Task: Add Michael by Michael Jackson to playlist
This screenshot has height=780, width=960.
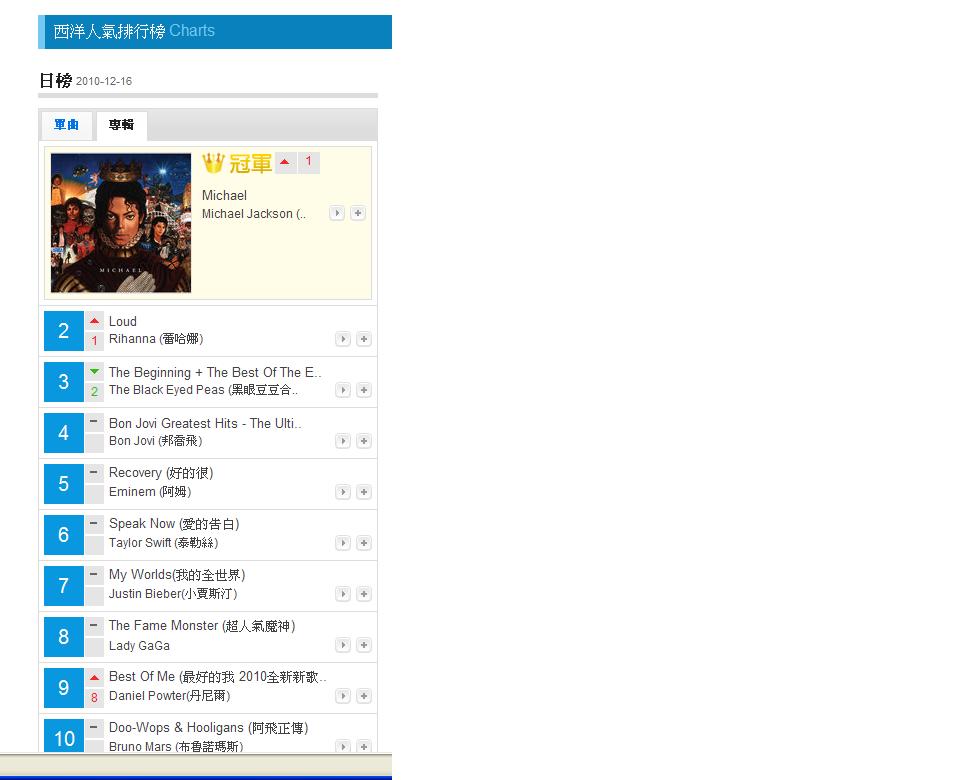Action: tap(357, 213)
